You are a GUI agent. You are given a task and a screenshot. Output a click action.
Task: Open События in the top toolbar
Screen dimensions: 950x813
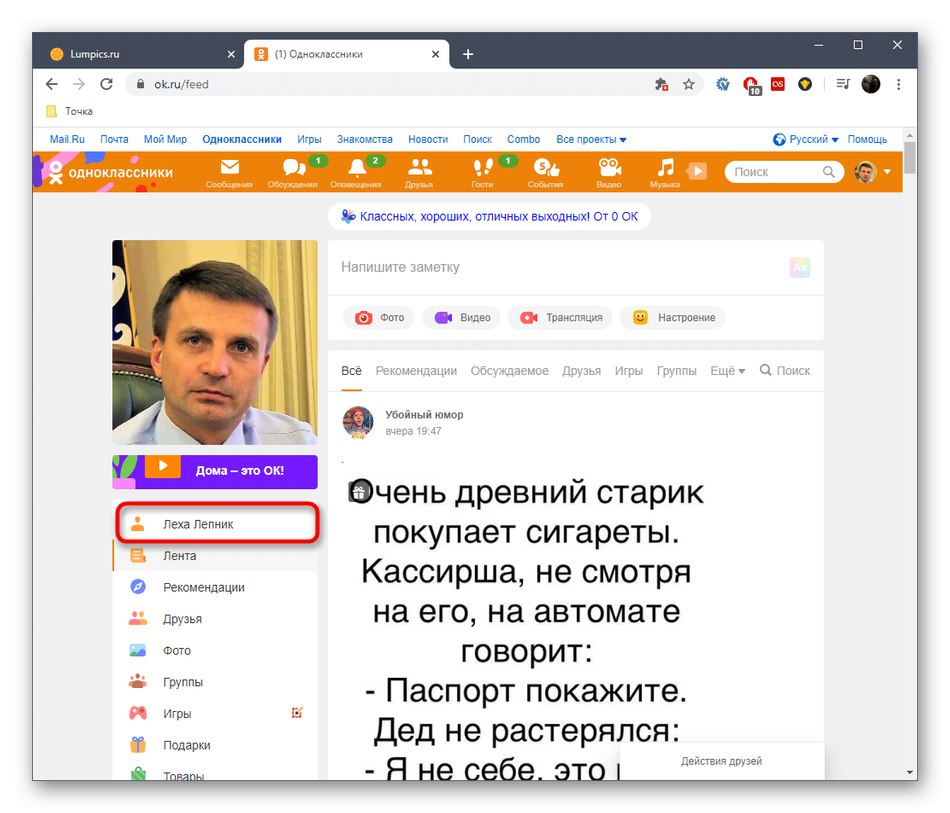pos(547,172)
